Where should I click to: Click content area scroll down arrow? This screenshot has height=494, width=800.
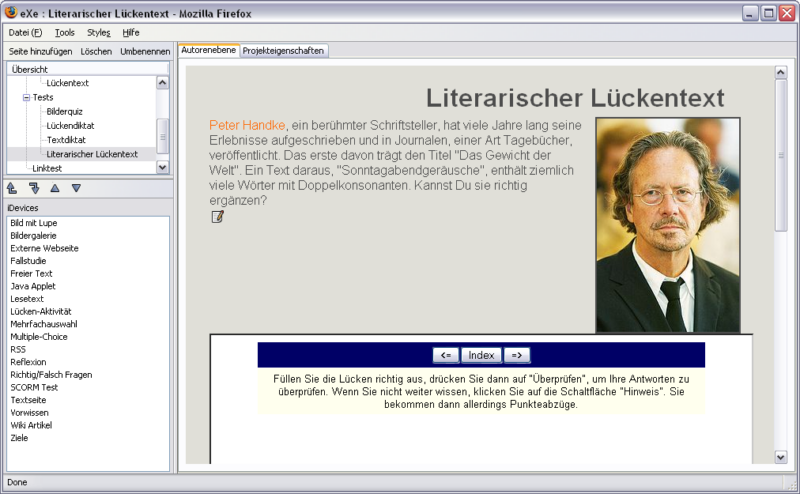781,457
